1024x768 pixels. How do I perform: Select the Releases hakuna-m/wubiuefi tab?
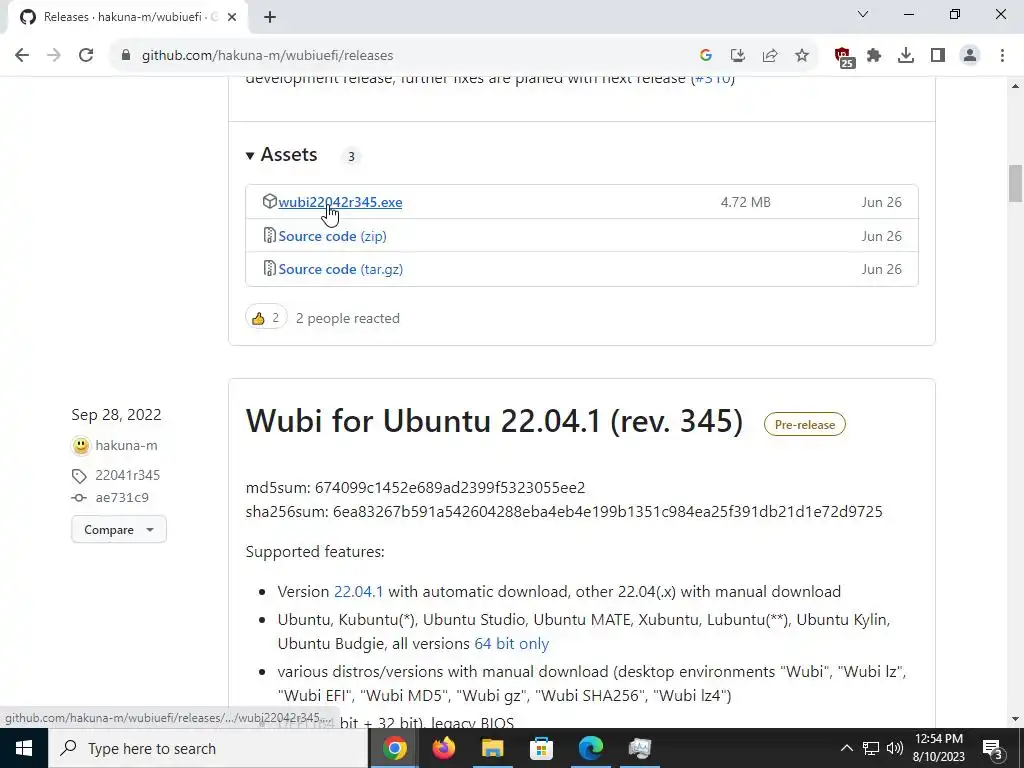click(127, 18)
